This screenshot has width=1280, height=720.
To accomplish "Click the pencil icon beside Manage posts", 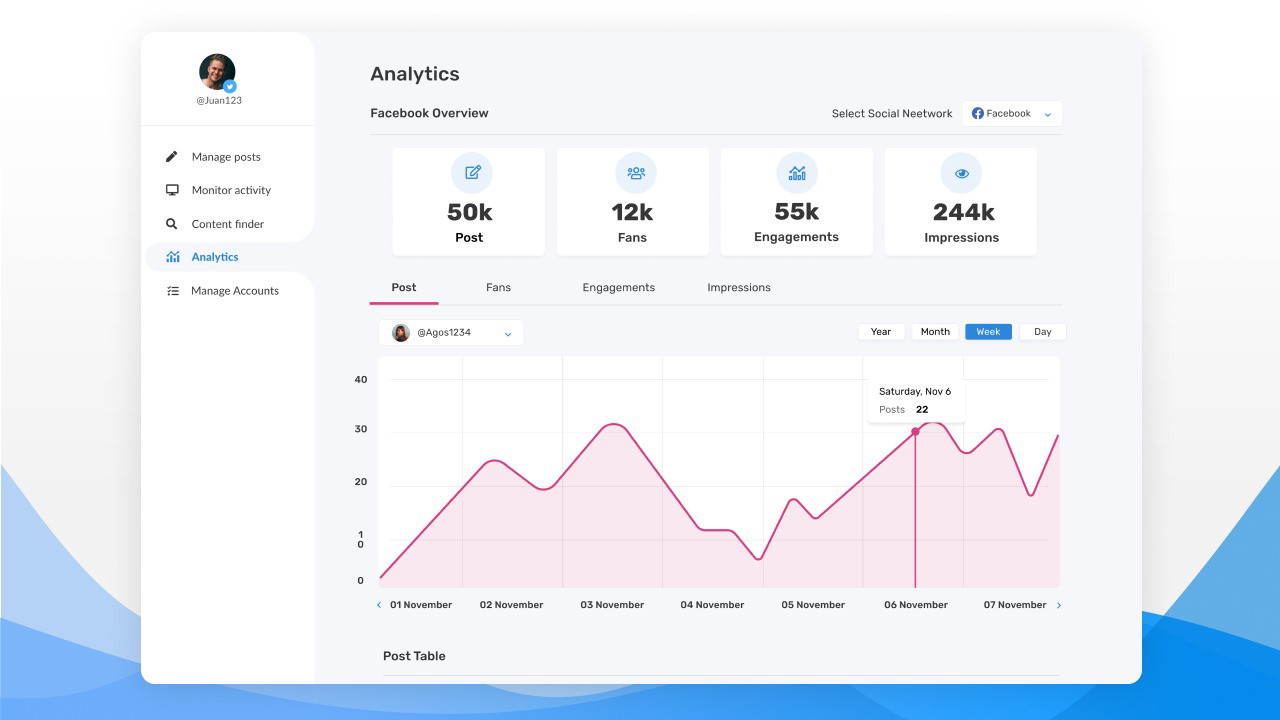I will pyautogui.click(x=172, y=157).
